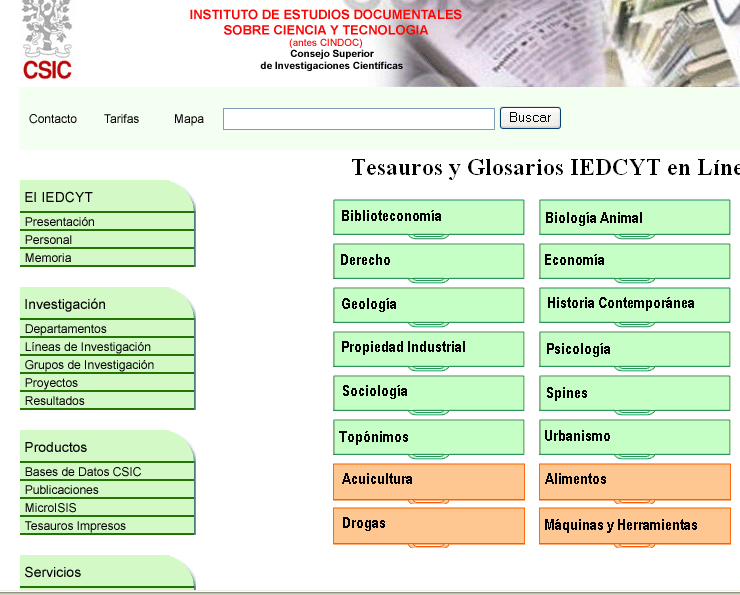Open the Mapa link
Image resolution: width=740 pixels, height=595 pixels.
[x=189, y=119]
